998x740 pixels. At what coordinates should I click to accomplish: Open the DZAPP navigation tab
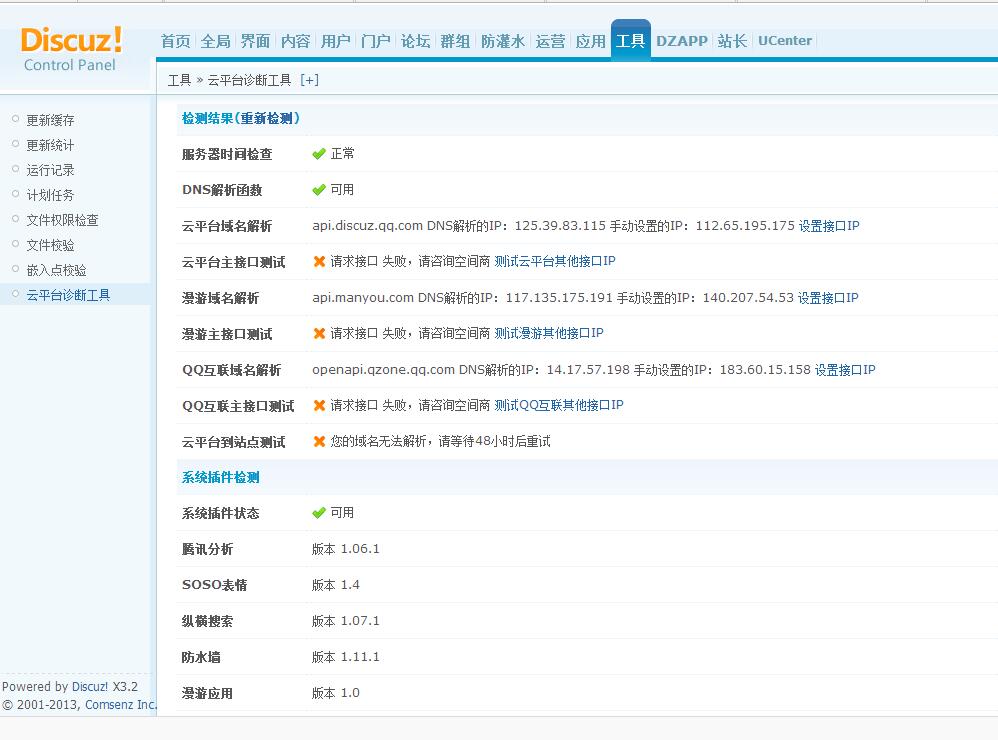tap(681, 41)
